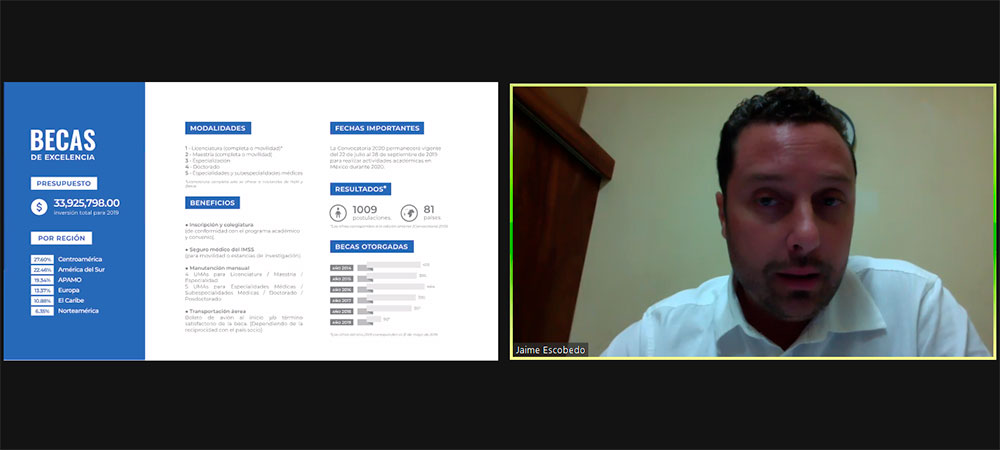
Task: Click the BENEFICIOS section header
Action: pyautogui.click(x=212, y=202)
